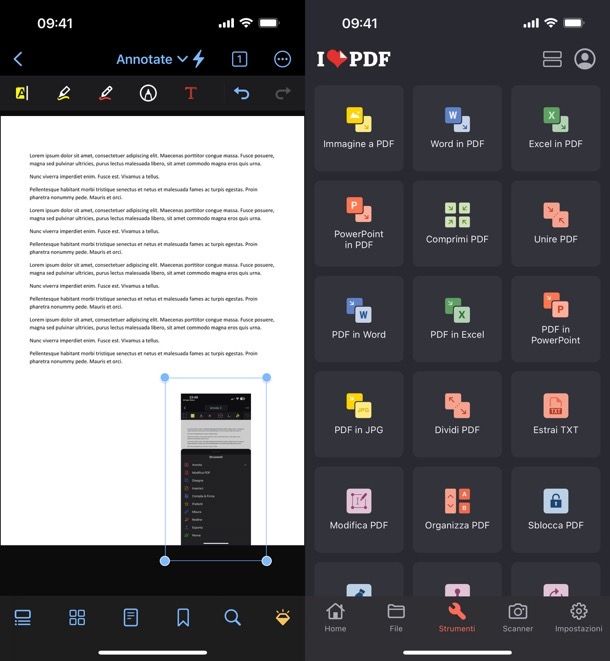Switch to the Impostazioni tab
The height and width of the screenshot is (661, 610).
579,618
